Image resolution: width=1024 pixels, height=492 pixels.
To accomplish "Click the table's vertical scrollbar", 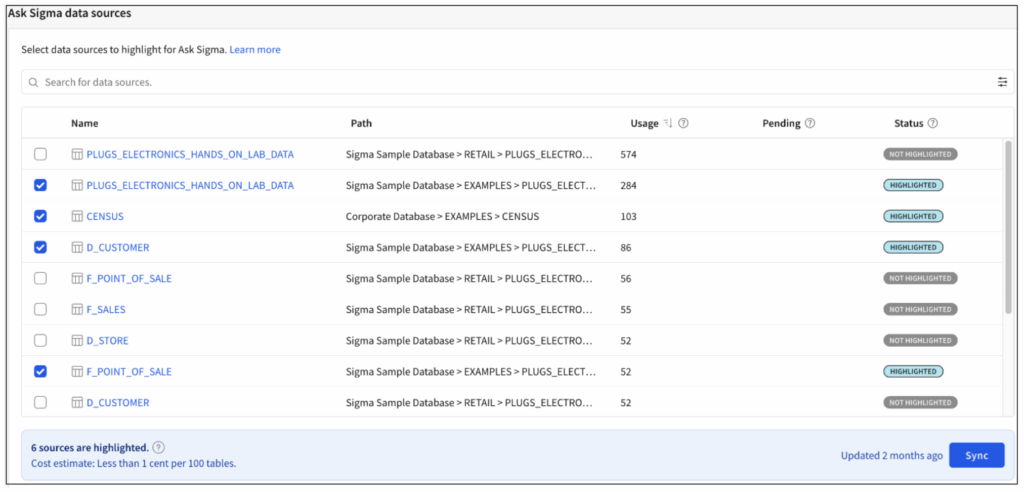I will [1008, 230].
